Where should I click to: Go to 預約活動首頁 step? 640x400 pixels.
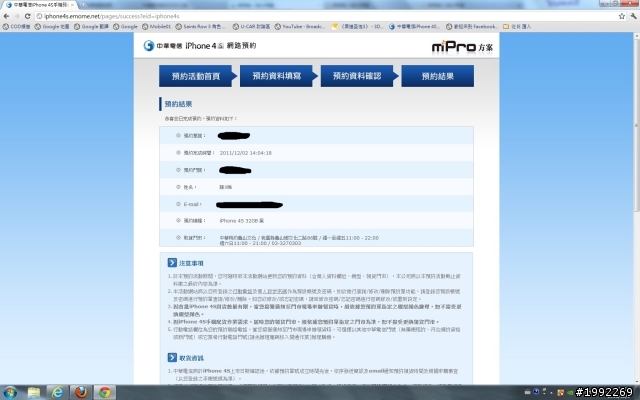pyautogui.click(x=196, y=76)
